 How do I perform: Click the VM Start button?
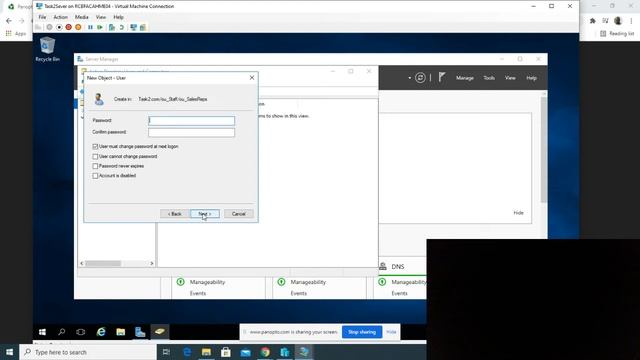tap(42, 332)
